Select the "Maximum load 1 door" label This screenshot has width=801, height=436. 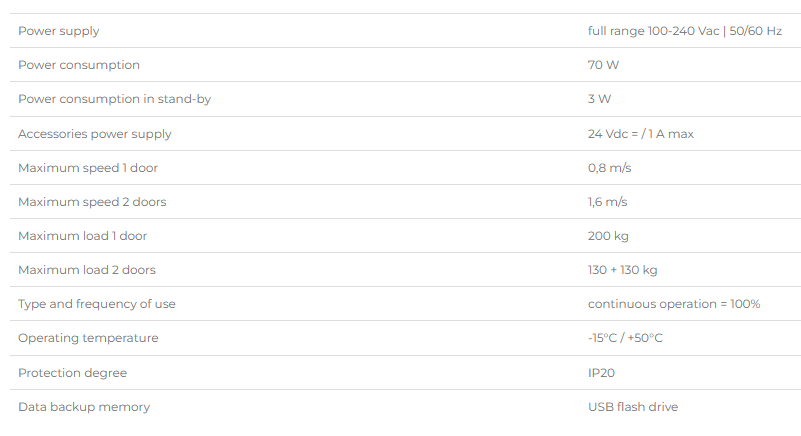click(x=83, y=236)
